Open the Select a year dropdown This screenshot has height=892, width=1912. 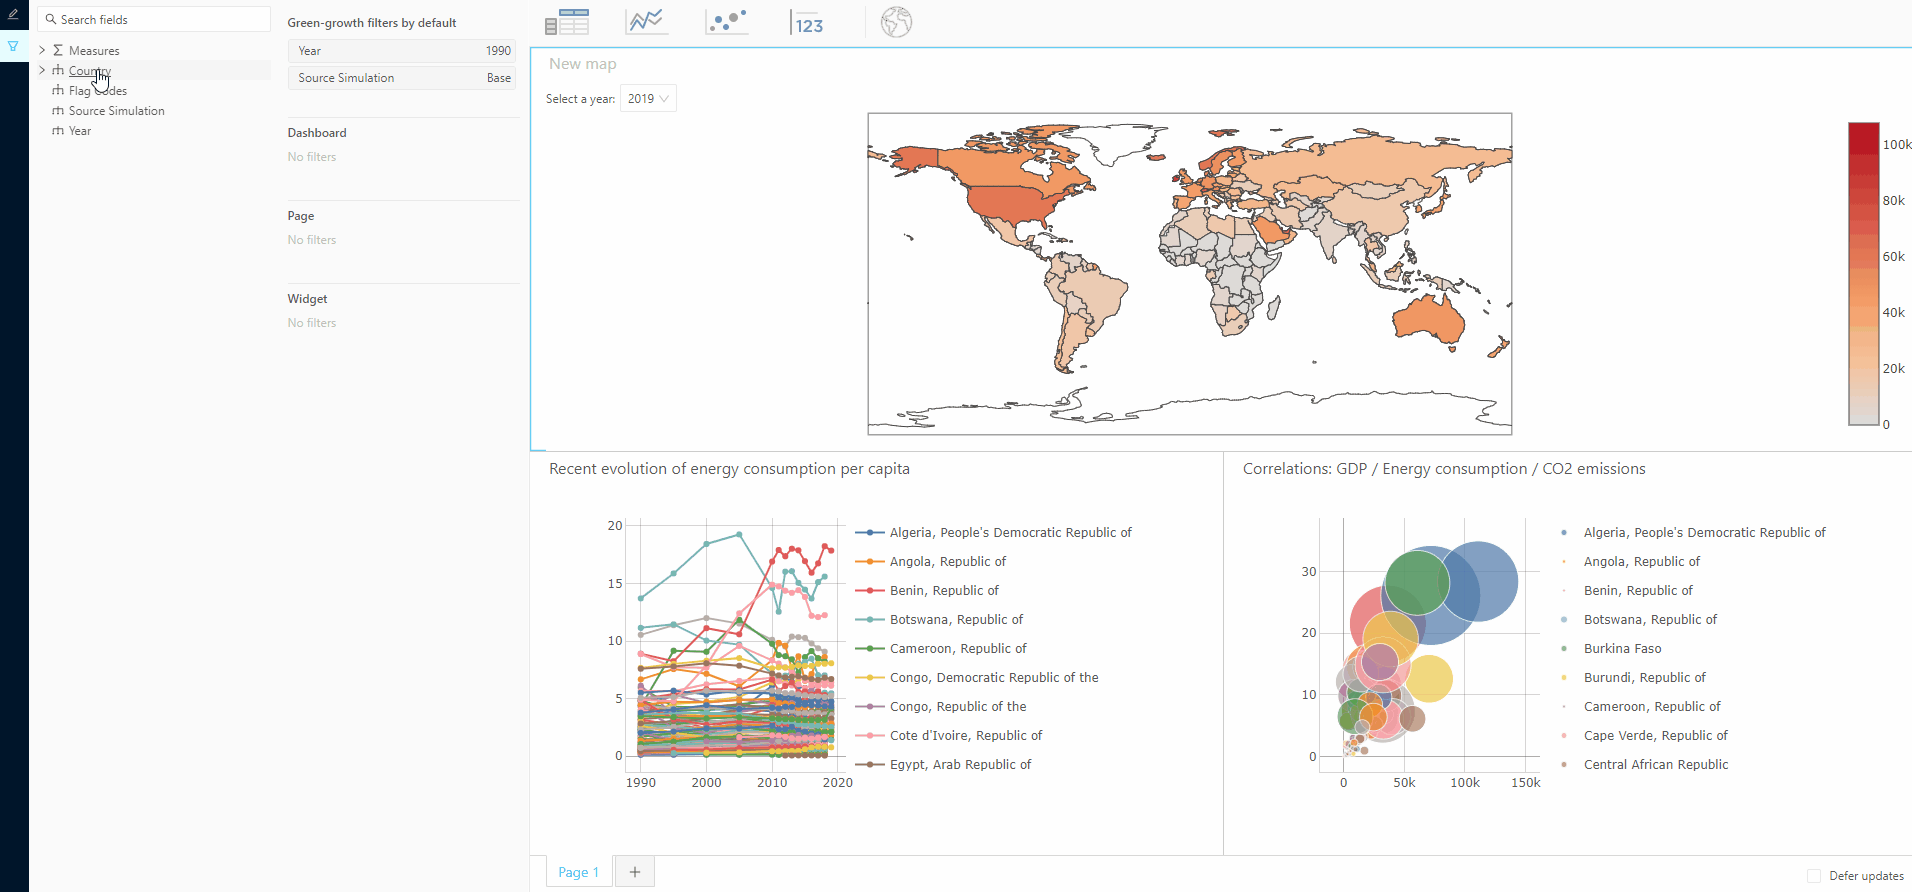[x=648, y=99]
